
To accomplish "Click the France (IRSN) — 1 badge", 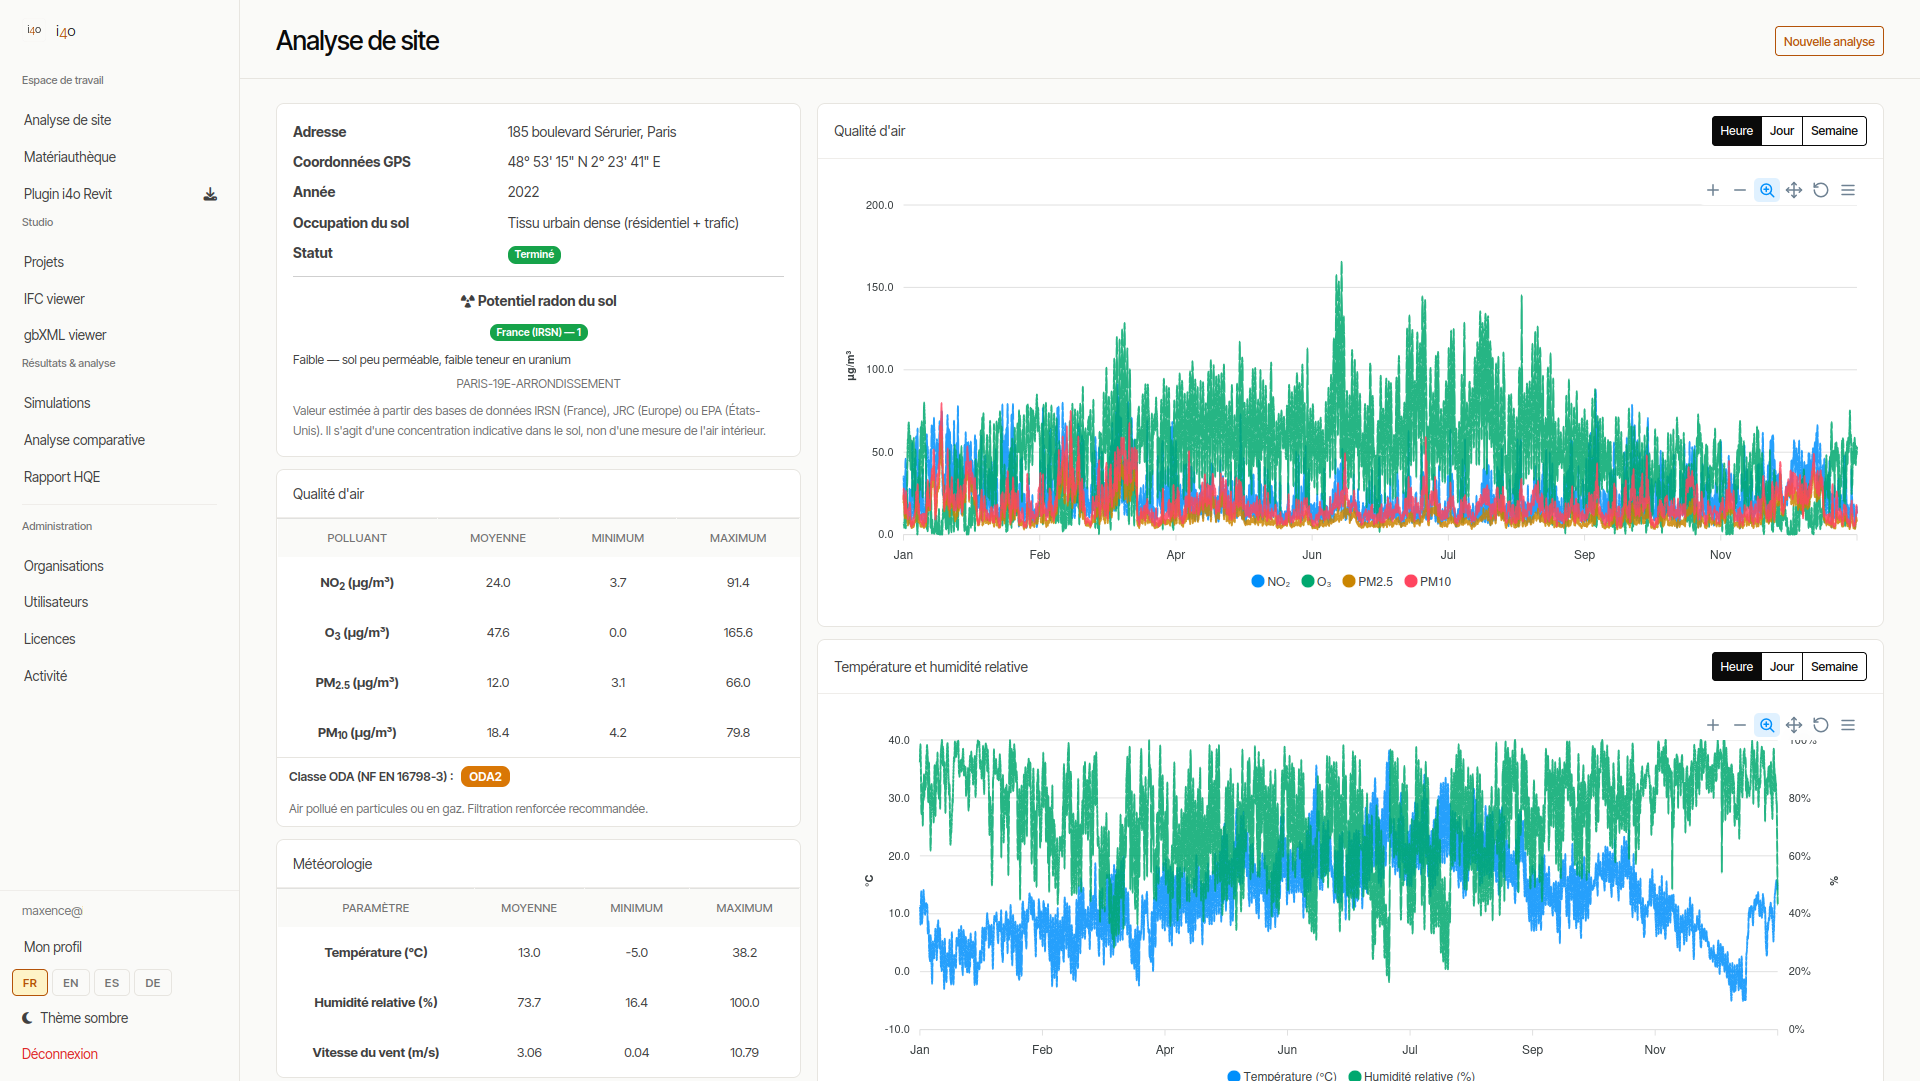I will 538,333.
